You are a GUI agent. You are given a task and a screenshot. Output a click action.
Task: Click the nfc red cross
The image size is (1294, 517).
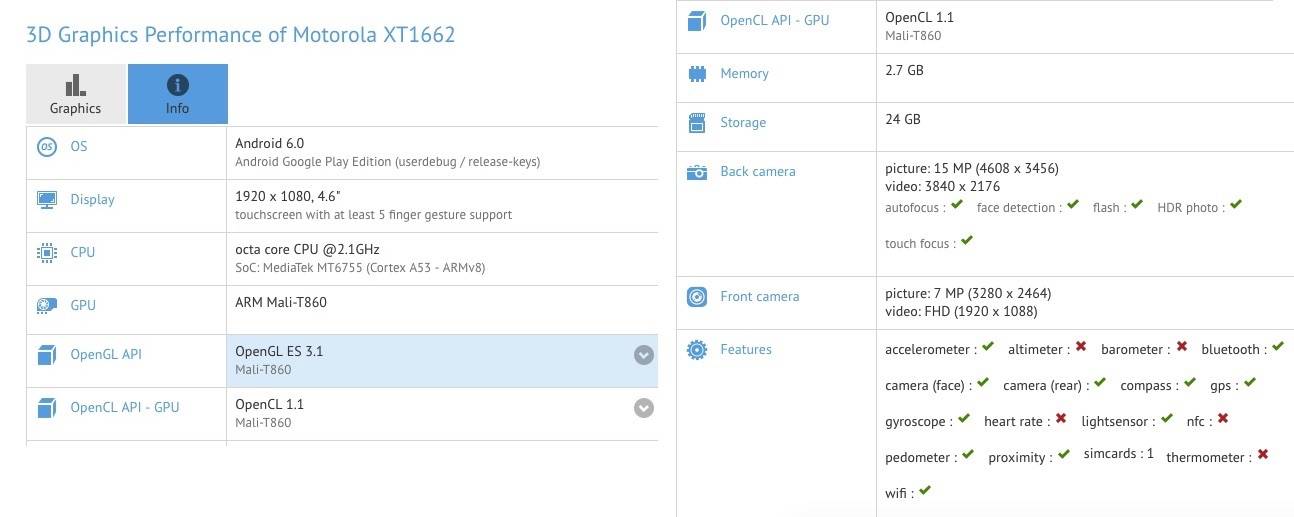[x=1223, y=419]
